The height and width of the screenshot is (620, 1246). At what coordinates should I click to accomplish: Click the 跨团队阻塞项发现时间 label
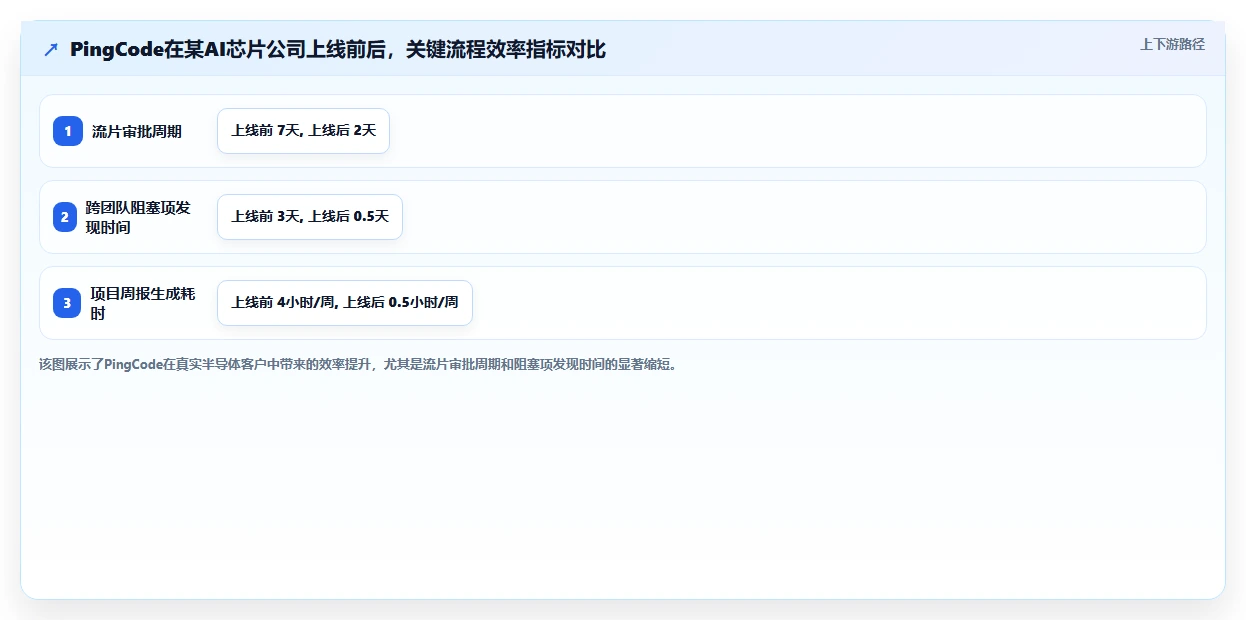[x=138, y=217]
